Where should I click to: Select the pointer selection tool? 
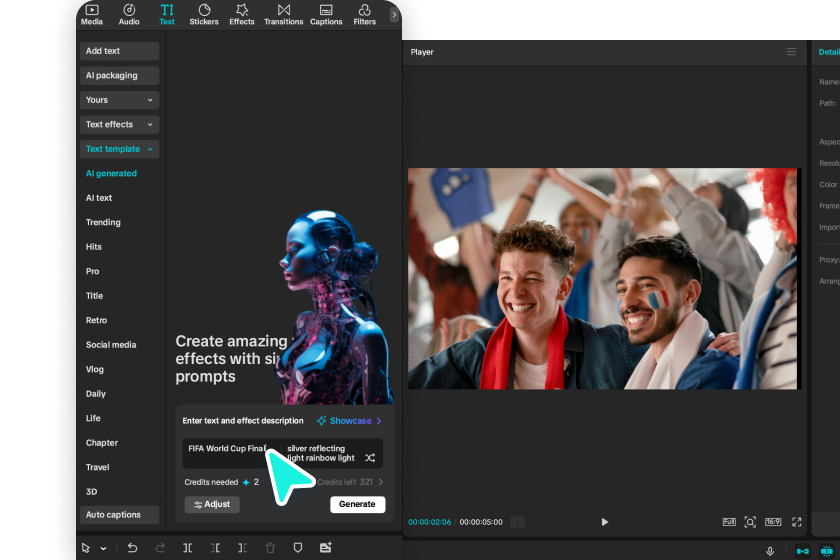86,548
